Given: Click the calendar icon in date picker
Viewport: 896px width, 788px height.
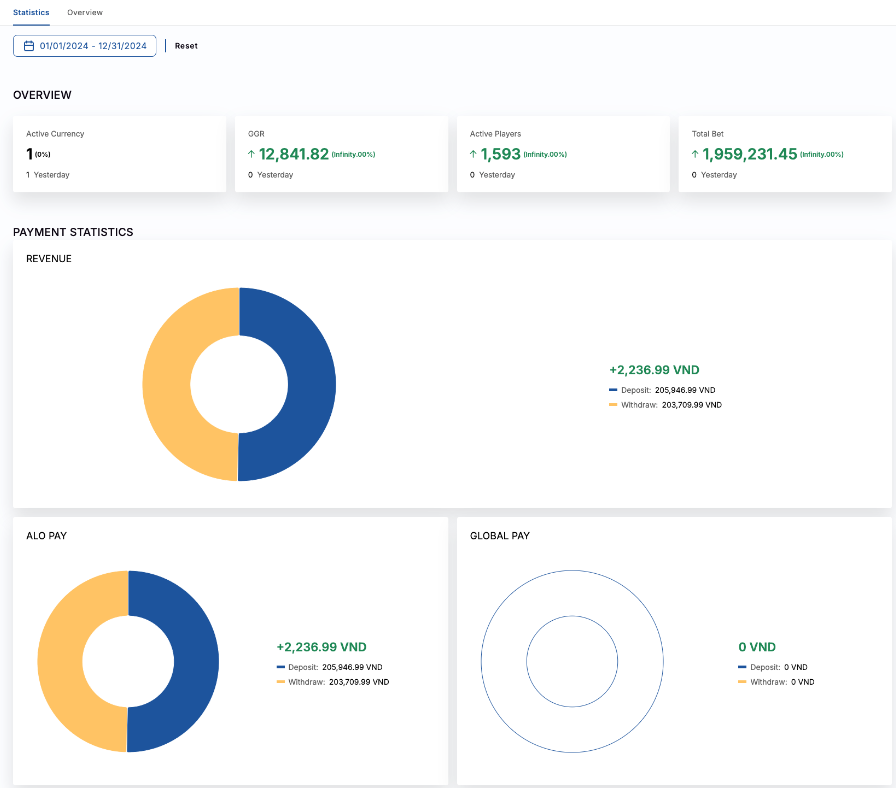Looking at the screenshot, I should coord(29,46).
